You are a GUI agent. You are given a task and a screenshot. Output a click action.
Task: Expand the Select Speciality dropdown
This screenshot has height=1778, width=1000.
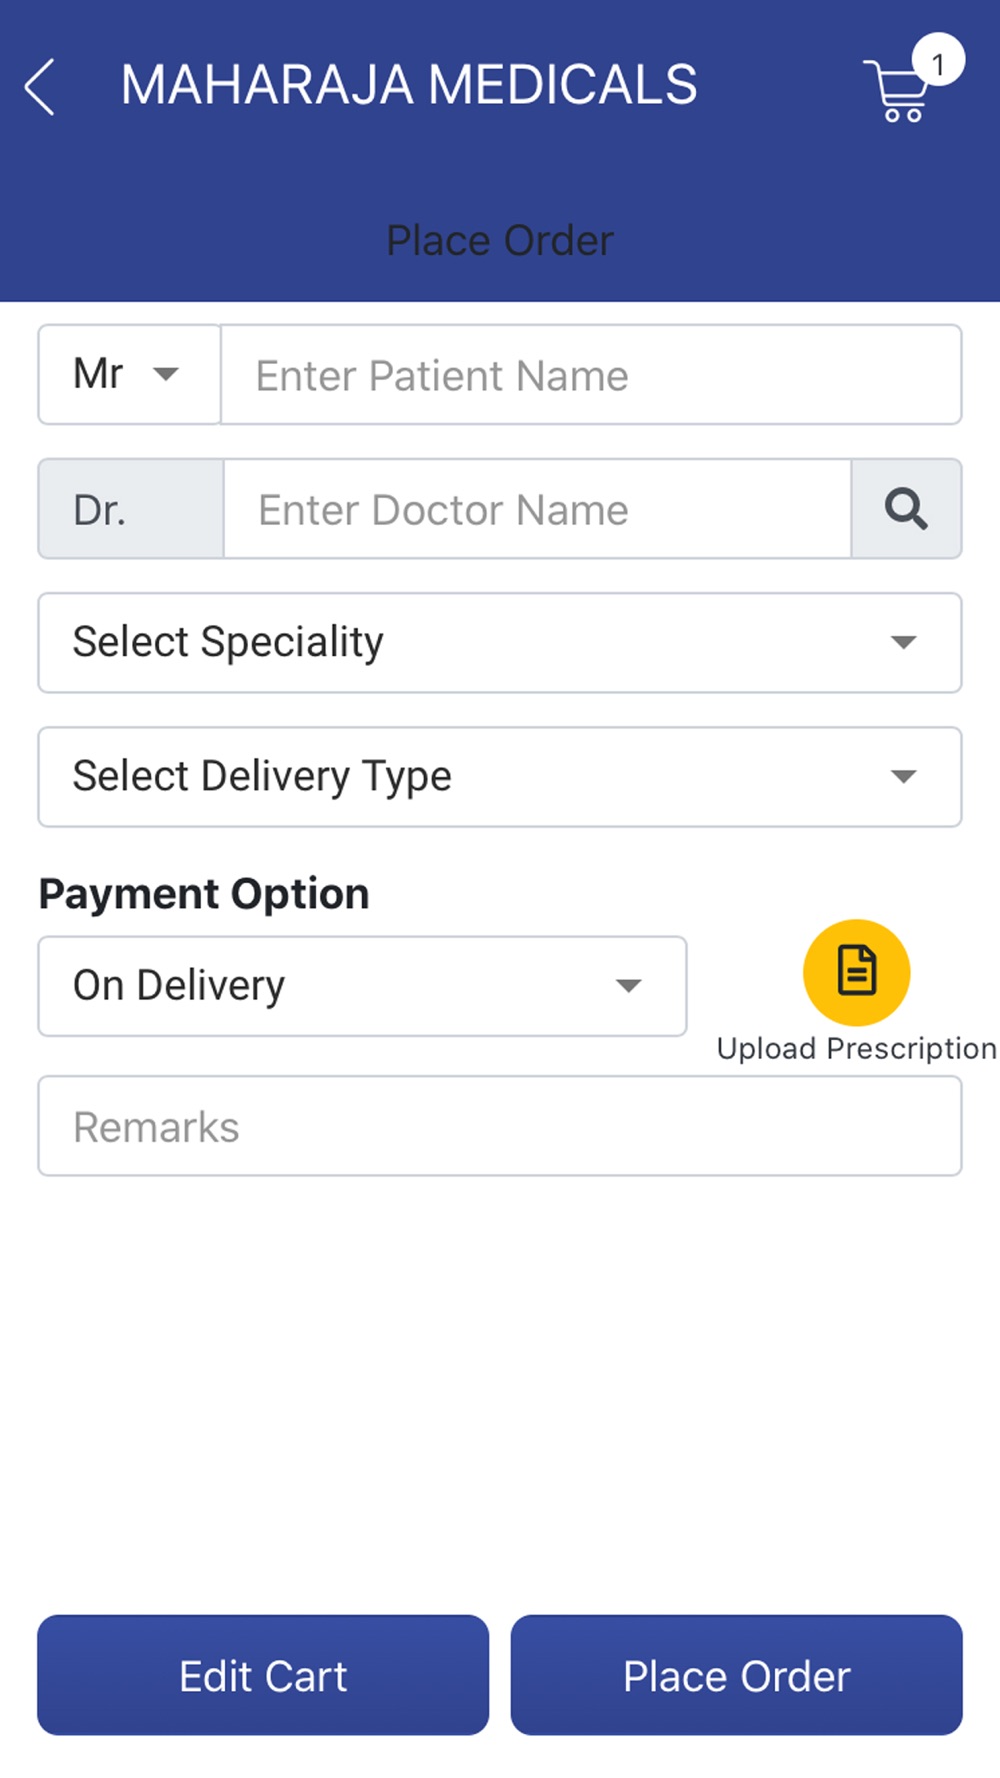pyautogui.click(x=500, y=642)
